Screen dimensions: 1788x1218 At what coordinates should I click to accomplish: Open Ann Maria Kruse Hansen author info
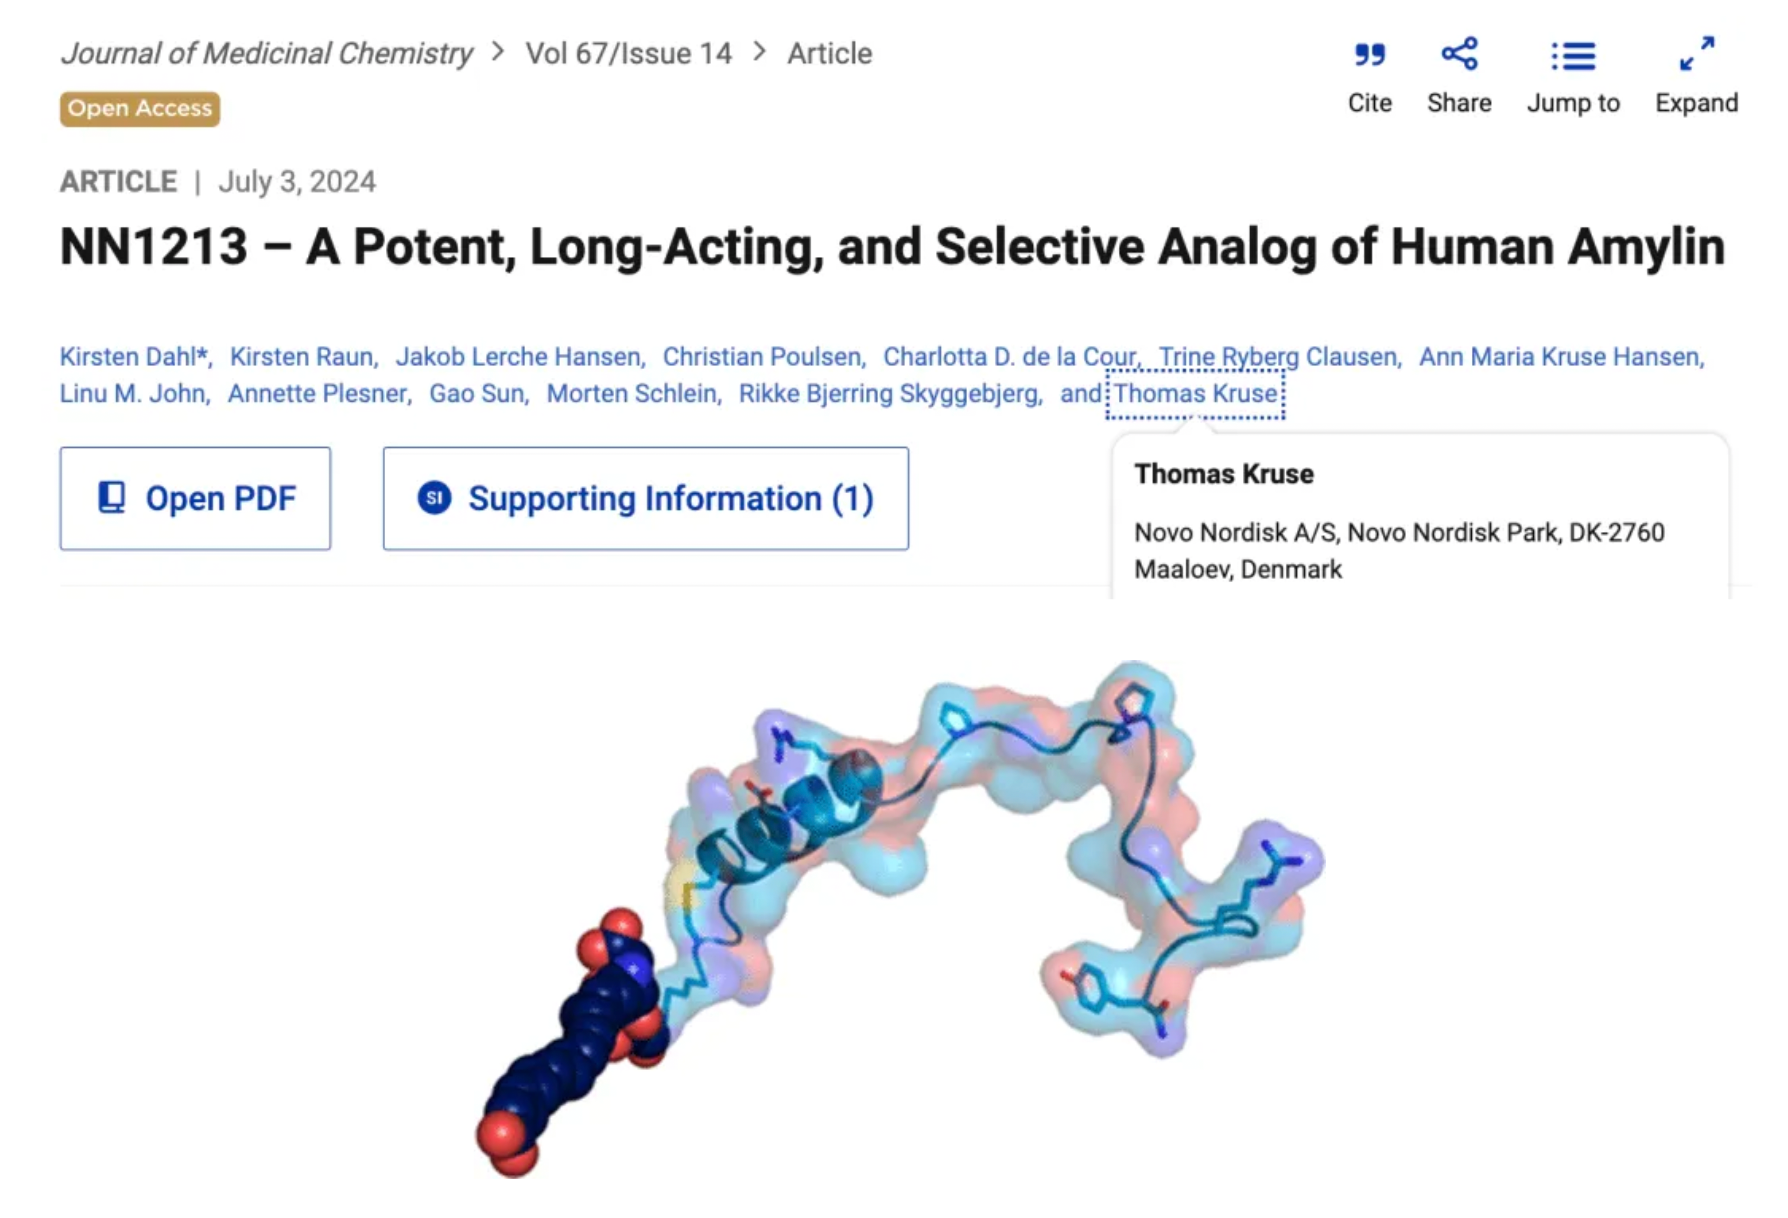click(1559, 357)
